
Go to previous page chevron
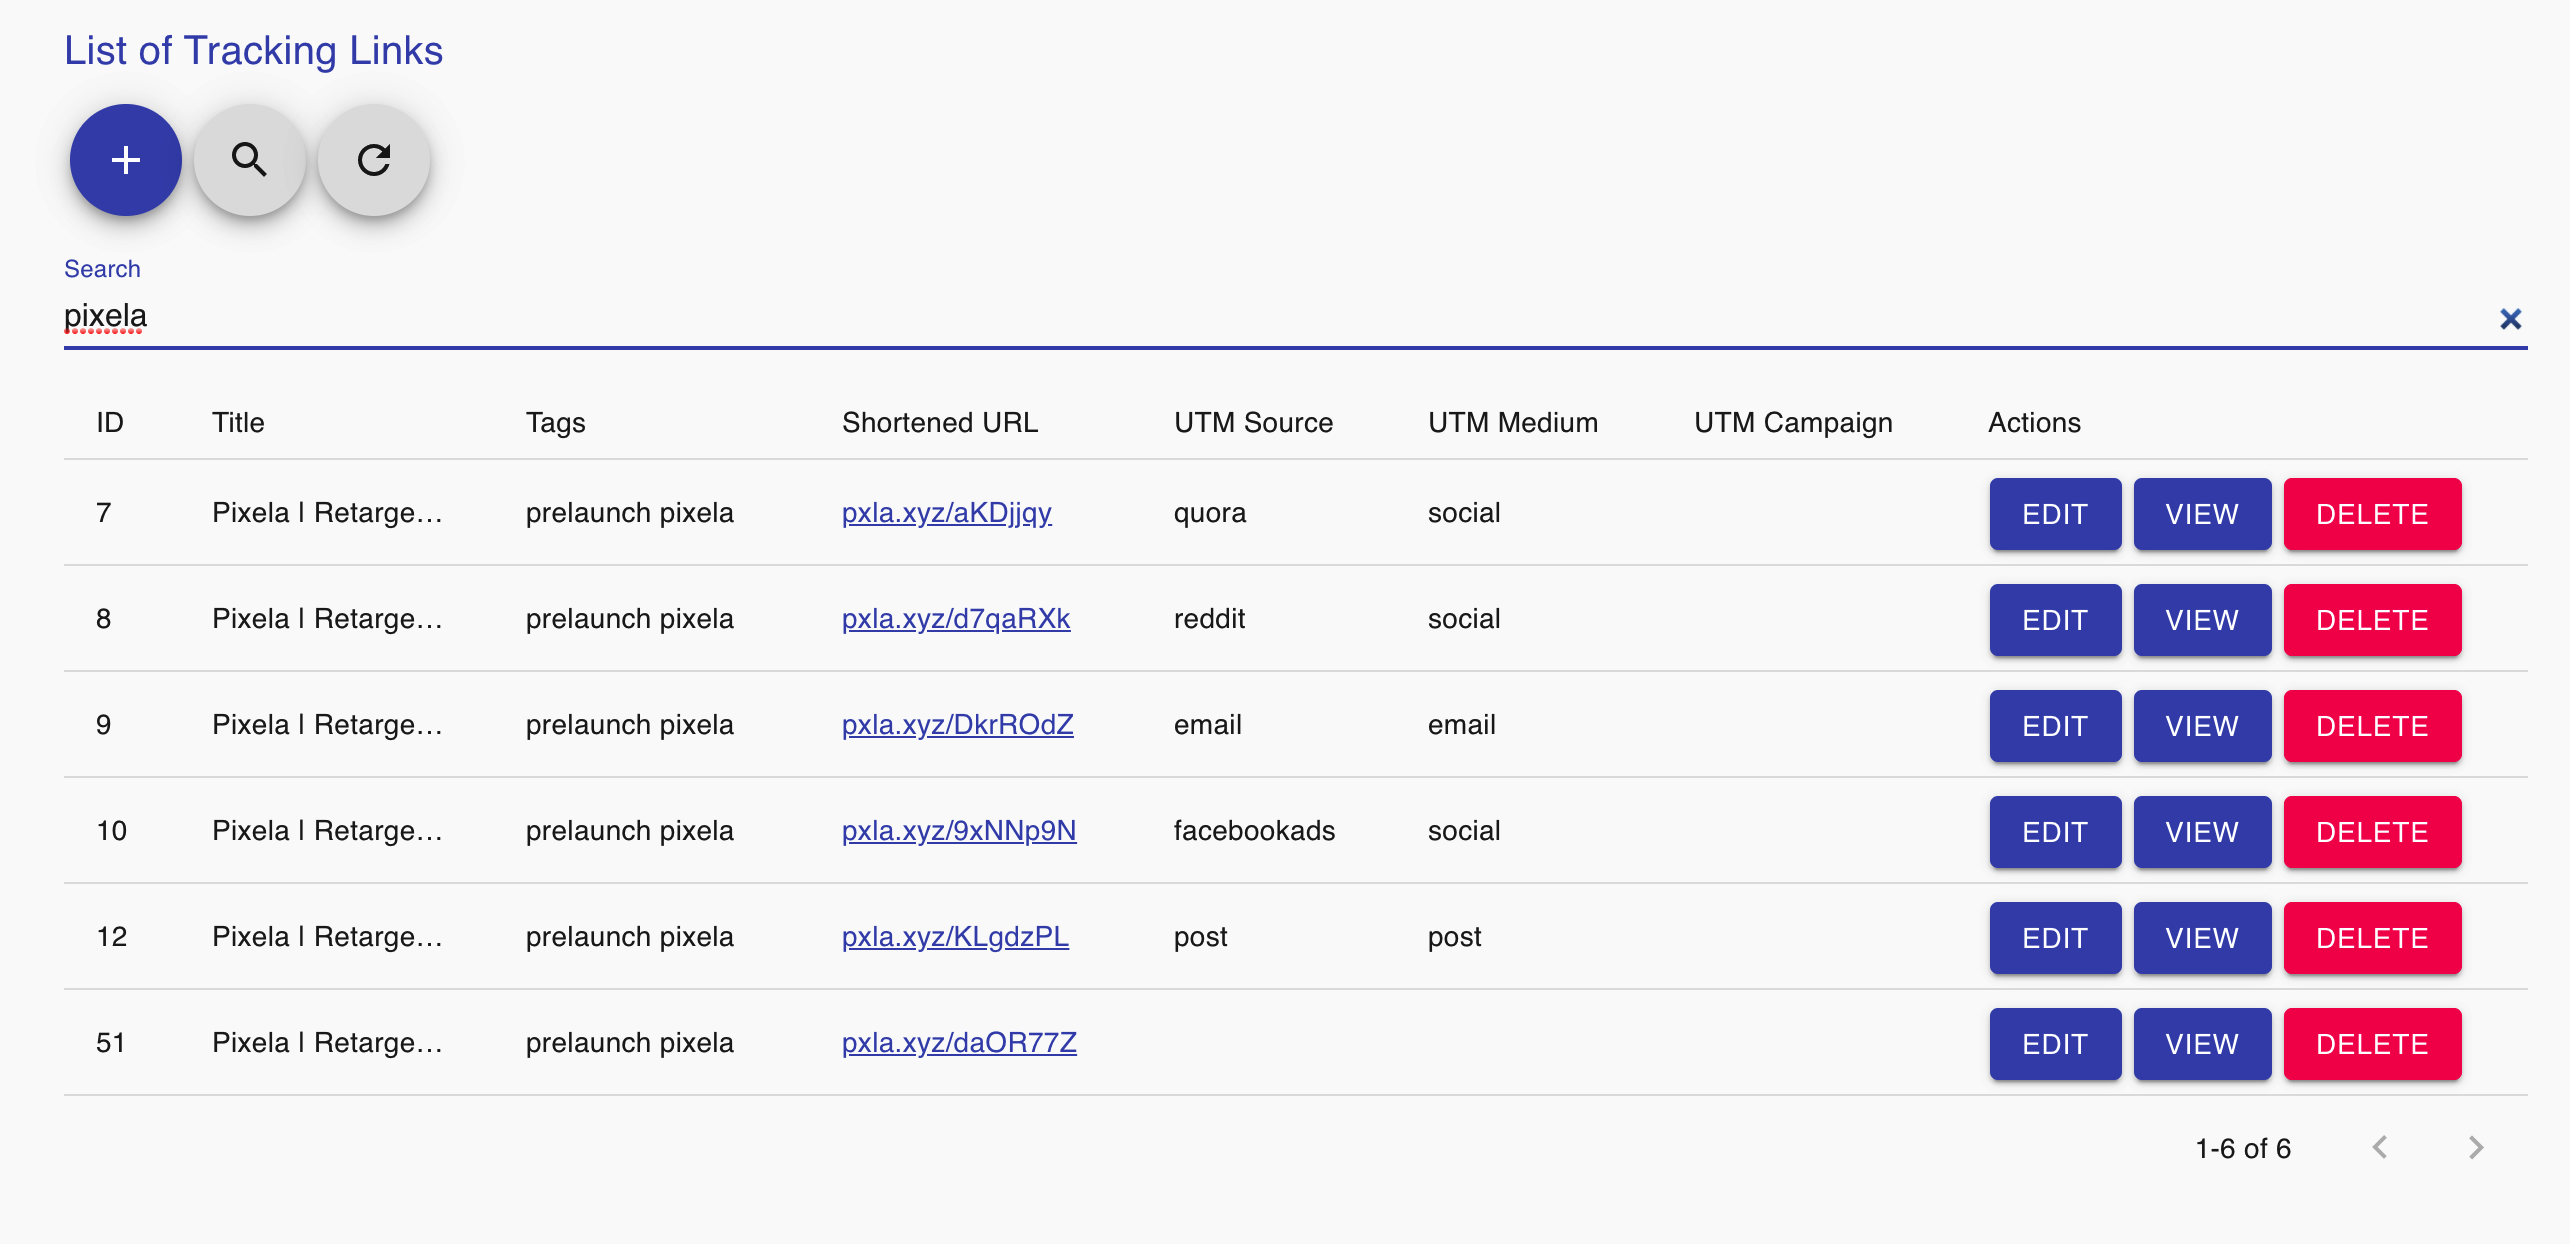[2380, 1147]
